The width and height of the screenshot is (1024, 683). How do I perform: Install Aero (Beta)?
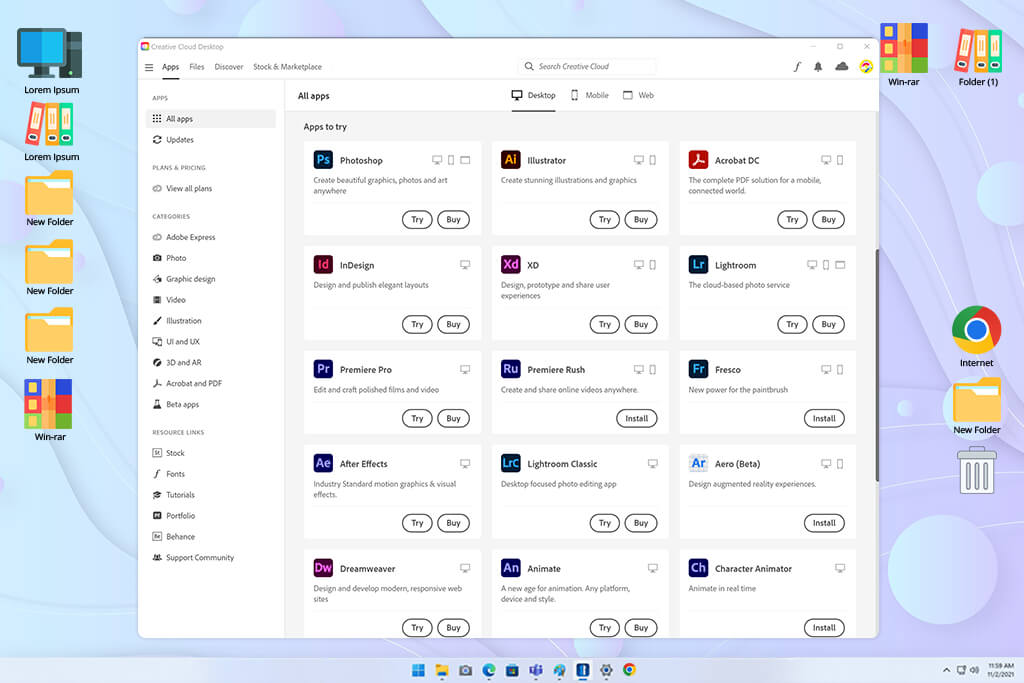coord(824,523)
